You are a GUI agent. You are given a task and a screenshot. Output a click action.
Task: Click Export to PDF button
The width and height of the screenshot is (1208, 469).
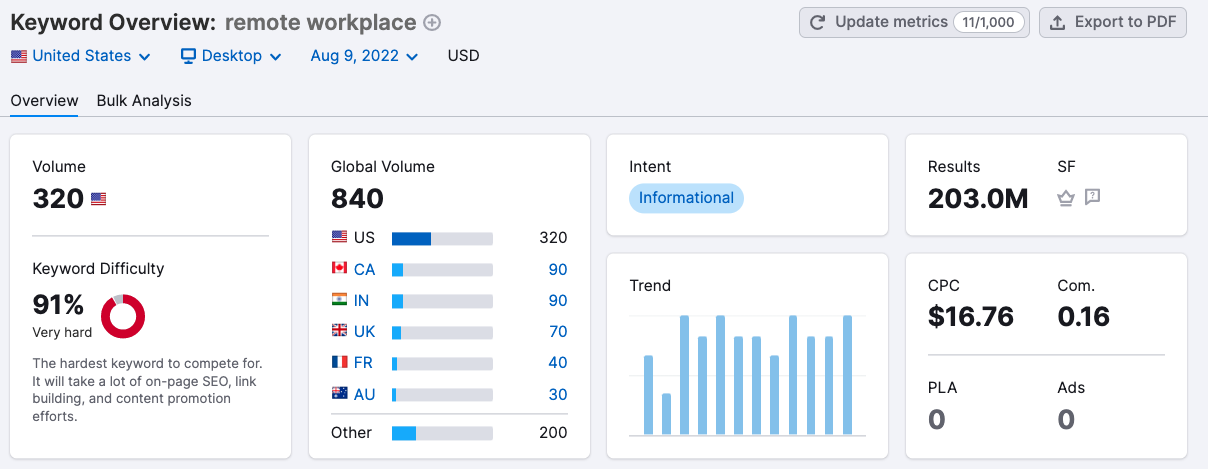coord(1112,23)
